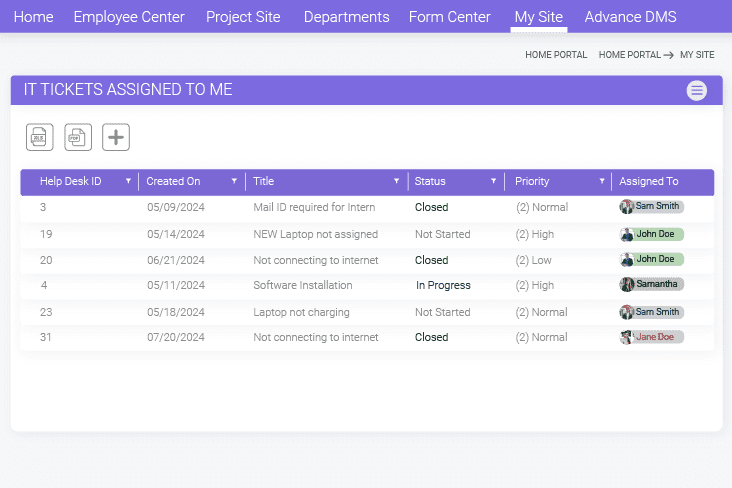
Task: Open the IT tickets panel hamburger menu
Action: coord(697,91)
